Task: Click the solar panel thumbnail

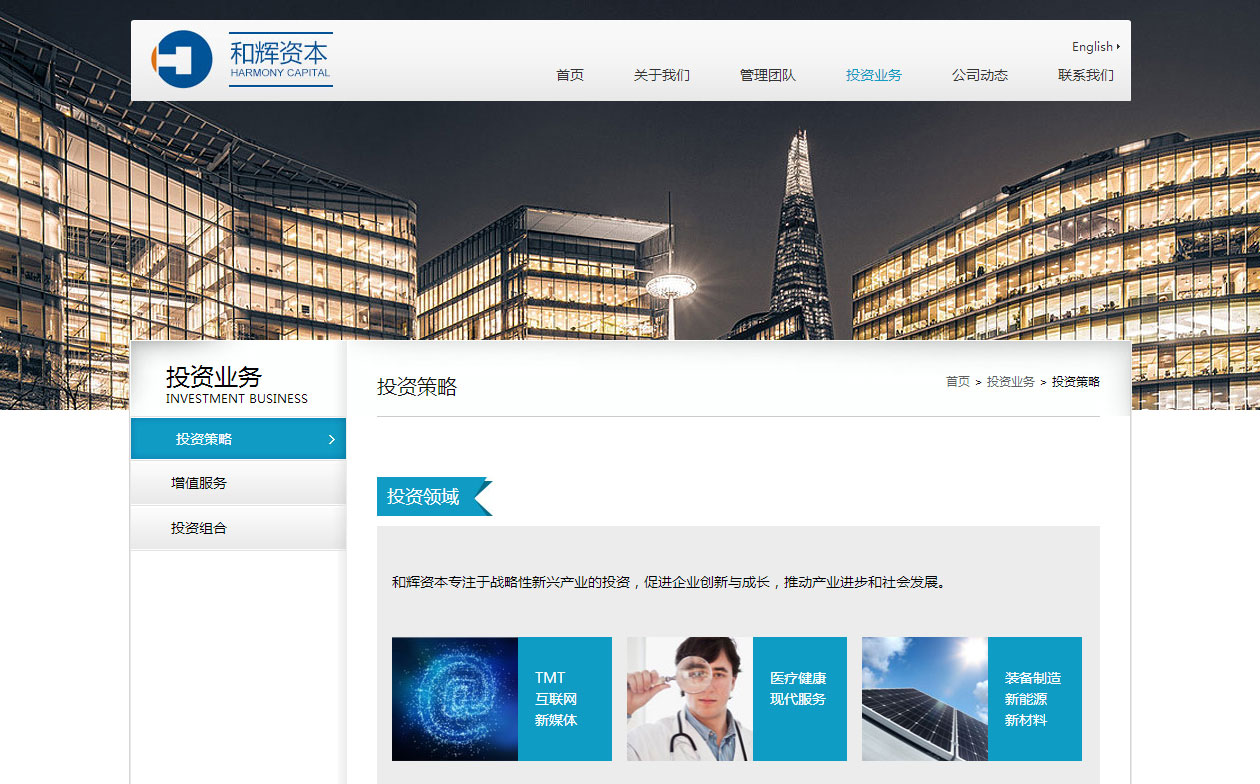Action: [x=925, y=699]
